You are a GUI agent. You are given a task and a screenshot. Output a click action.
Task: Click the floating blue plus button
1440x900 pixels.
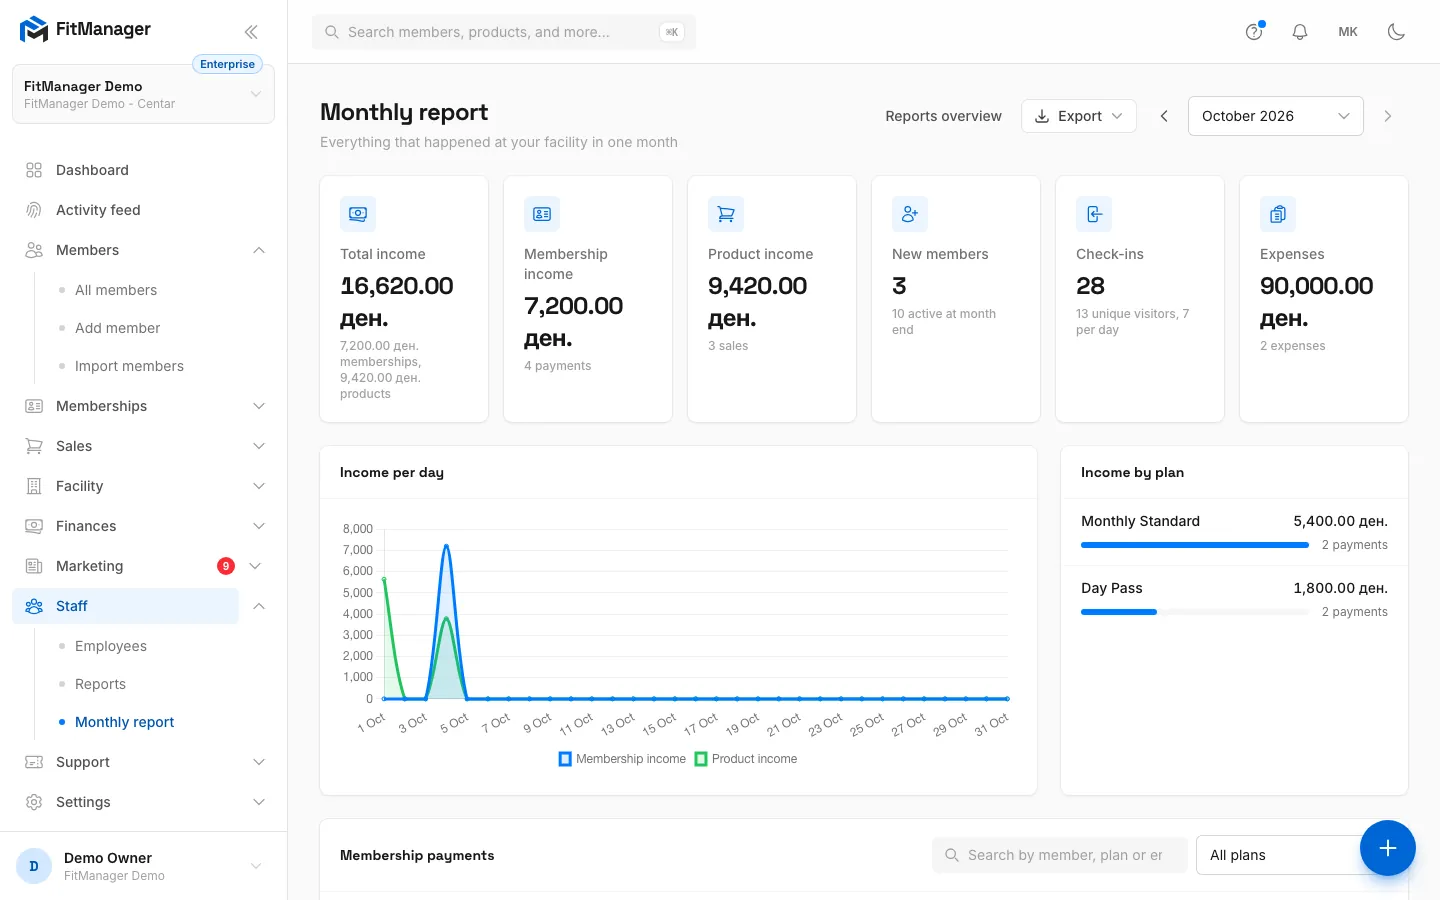(x=1388, y=848)
